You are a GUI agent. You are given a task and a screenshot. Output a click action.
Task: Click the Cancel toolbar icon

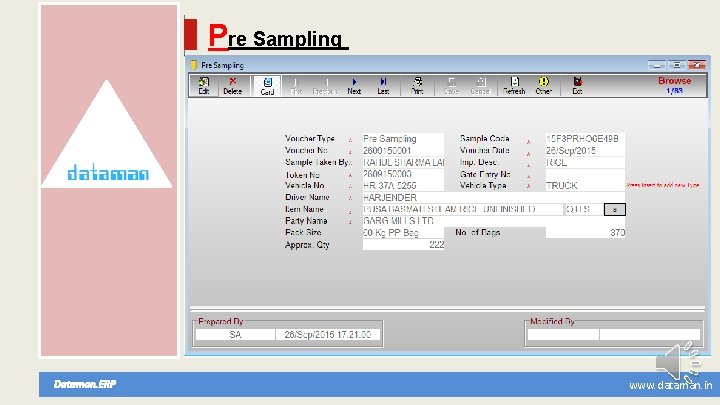[480, 86]
